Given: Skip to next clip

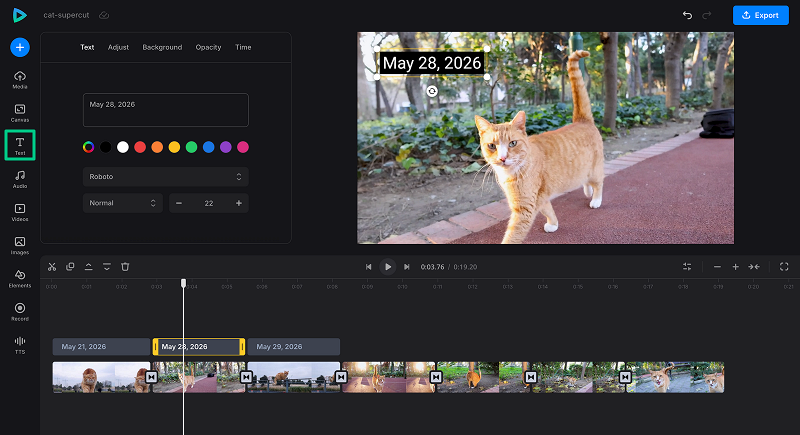Looking at the screenshot, I should click(x=407, y=267).
